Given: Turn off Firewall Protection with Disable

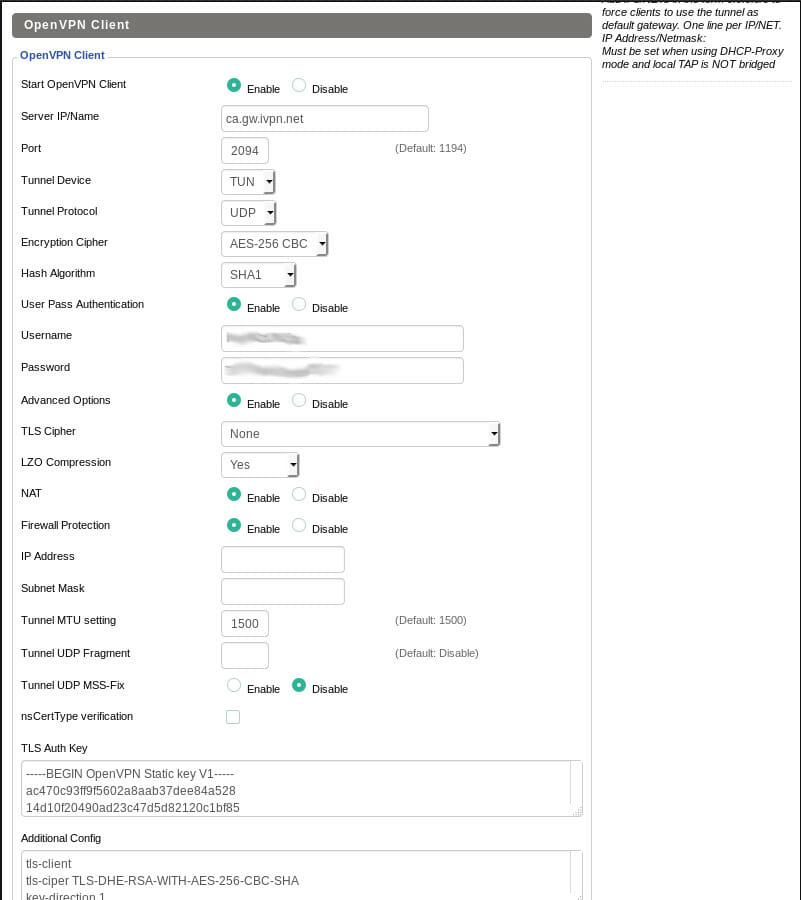Looking at the screenshot, I should pyautogui.click(x=299, y=525).
